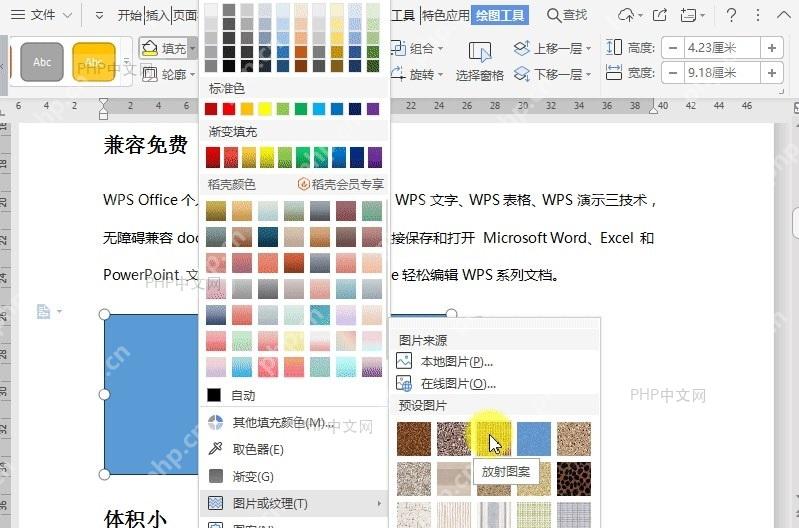Click the layout options icon beside shape

(x=44, y=311)
